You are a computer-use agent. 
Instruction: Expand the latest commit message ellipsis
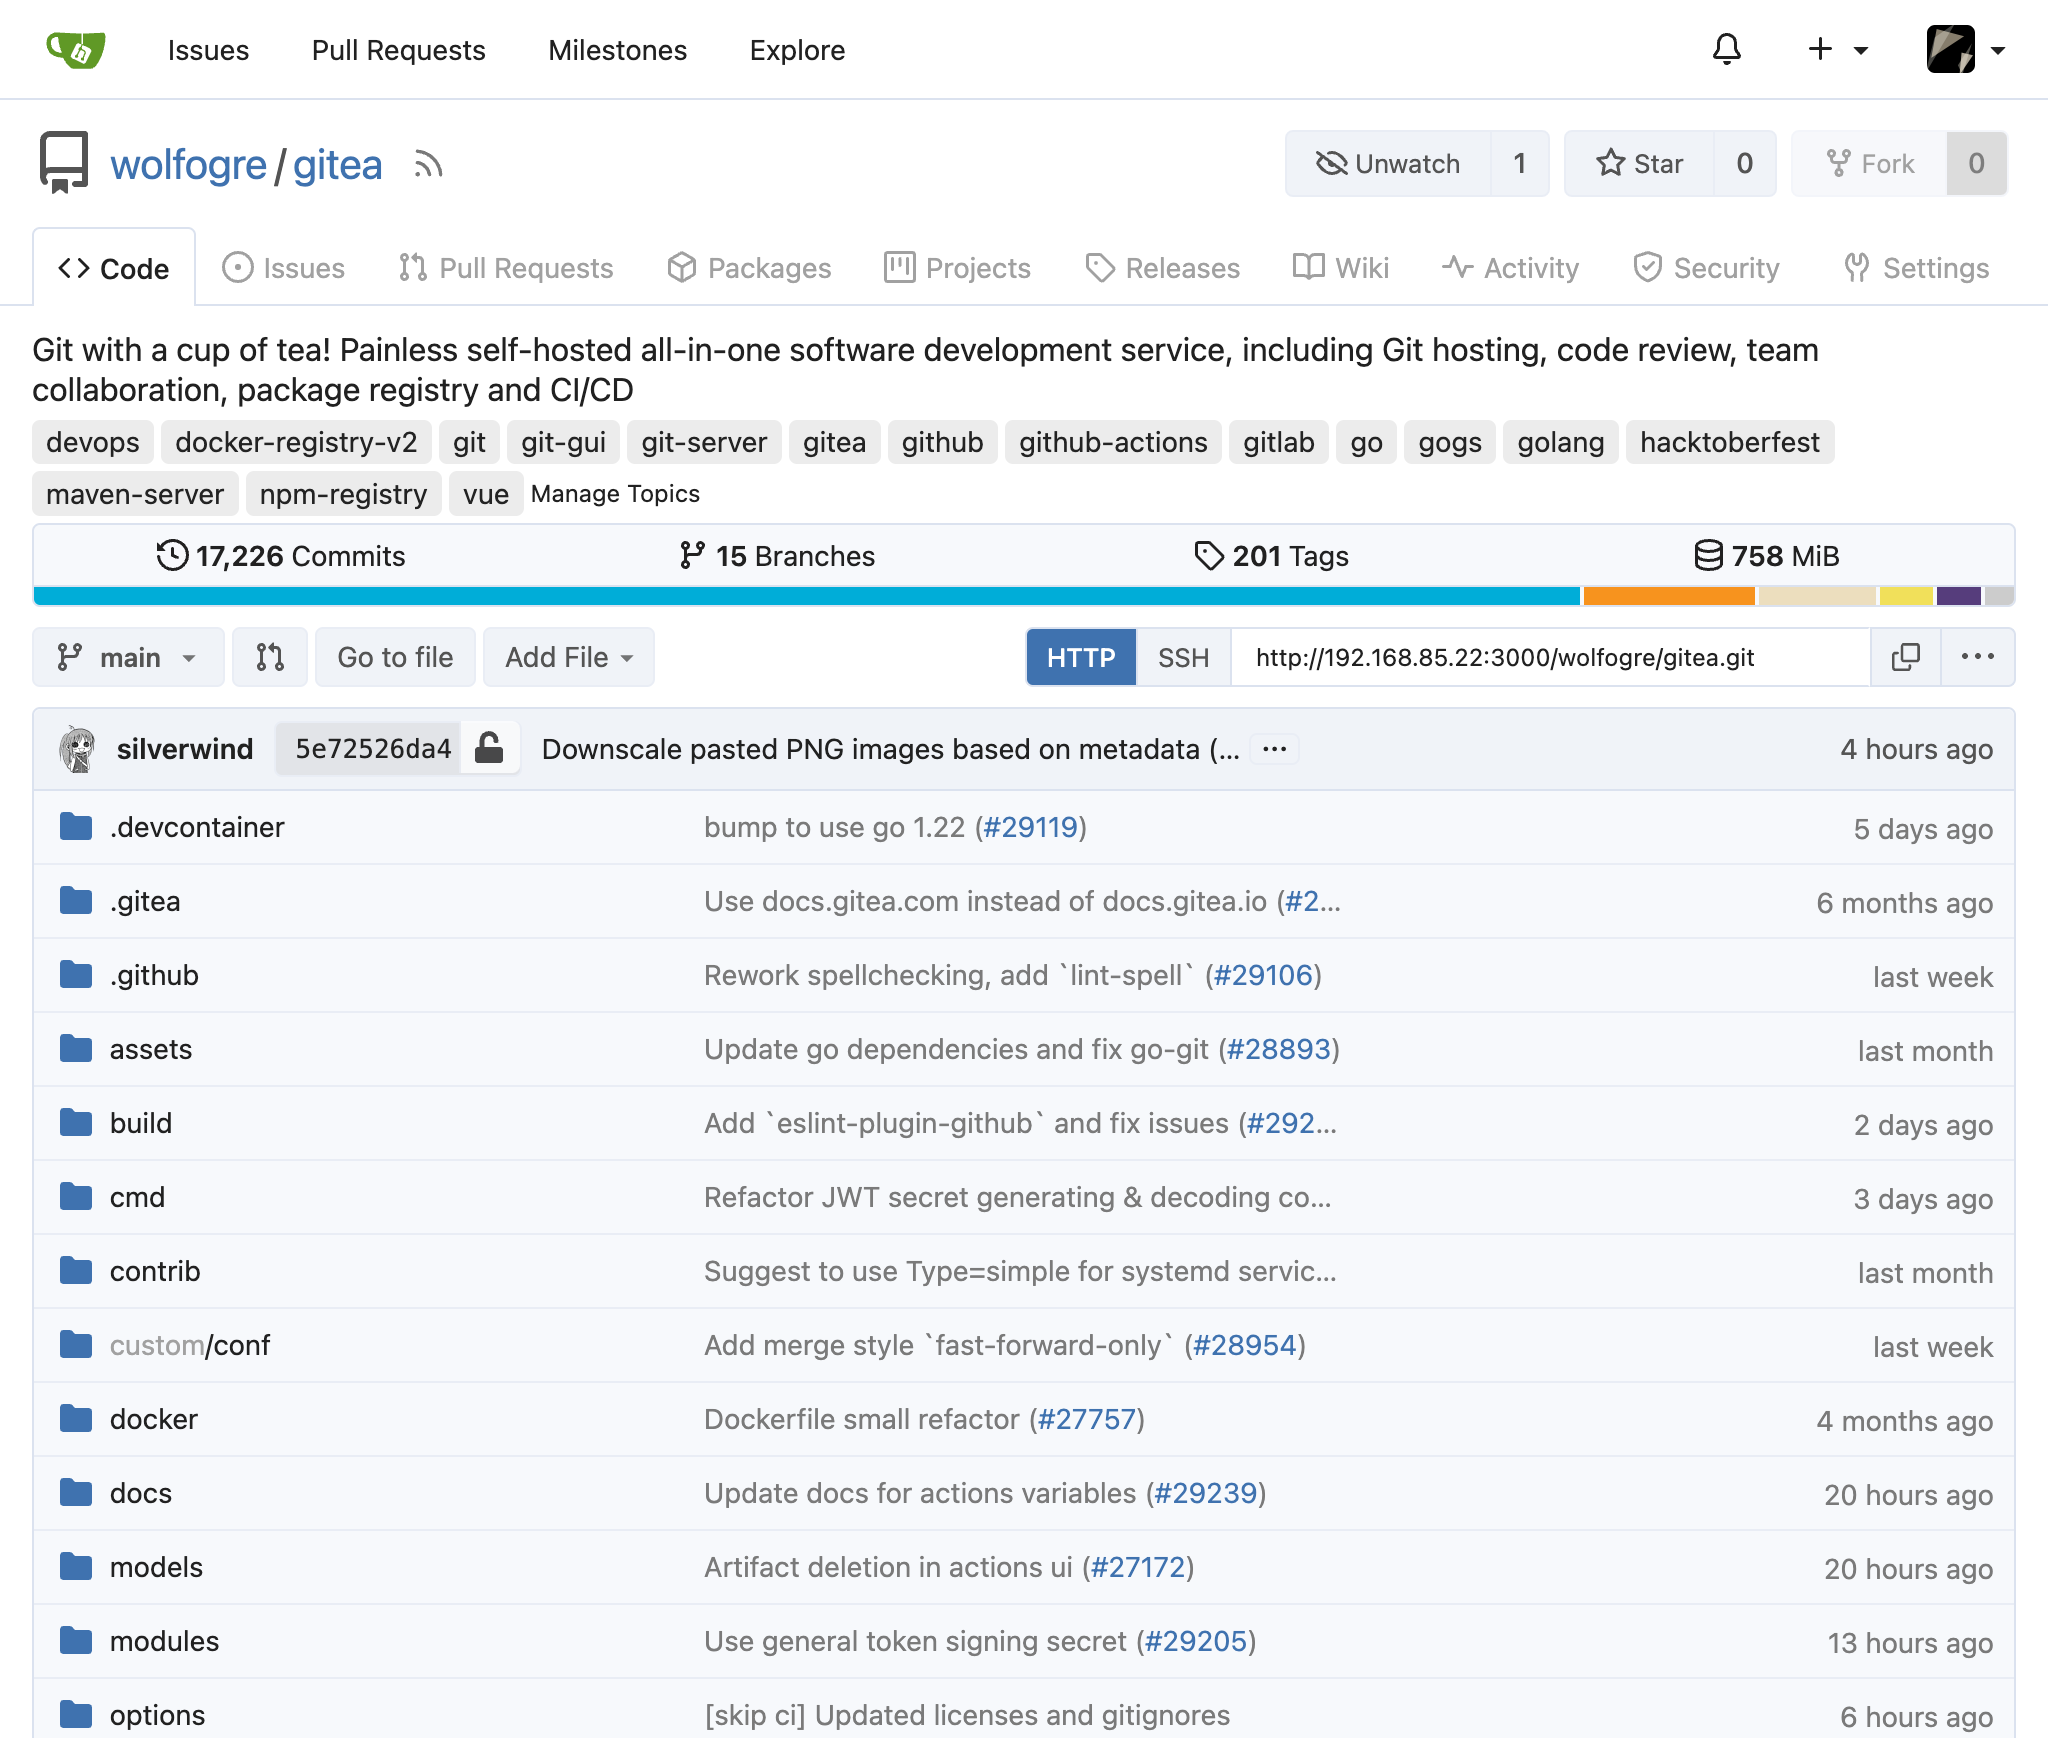click(1274, 749)
